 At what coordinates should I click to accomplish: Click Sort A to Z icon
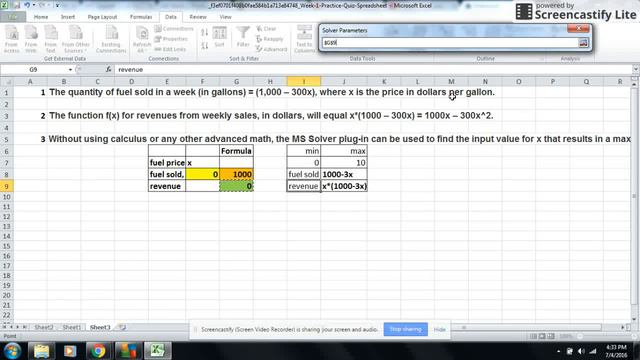(x=204, y=32)
